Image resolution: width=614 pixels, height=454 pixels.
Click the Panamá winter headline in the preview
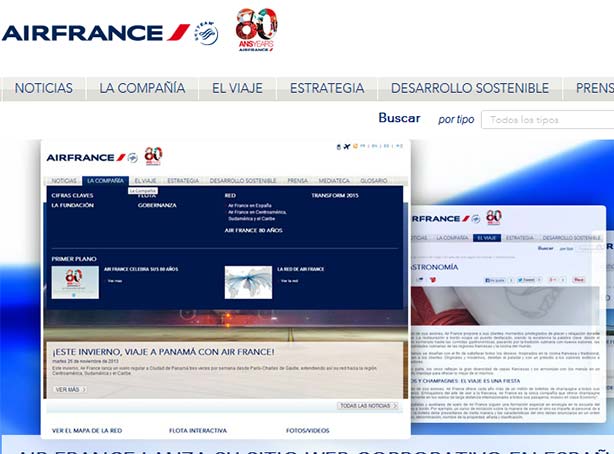[163, 352]
